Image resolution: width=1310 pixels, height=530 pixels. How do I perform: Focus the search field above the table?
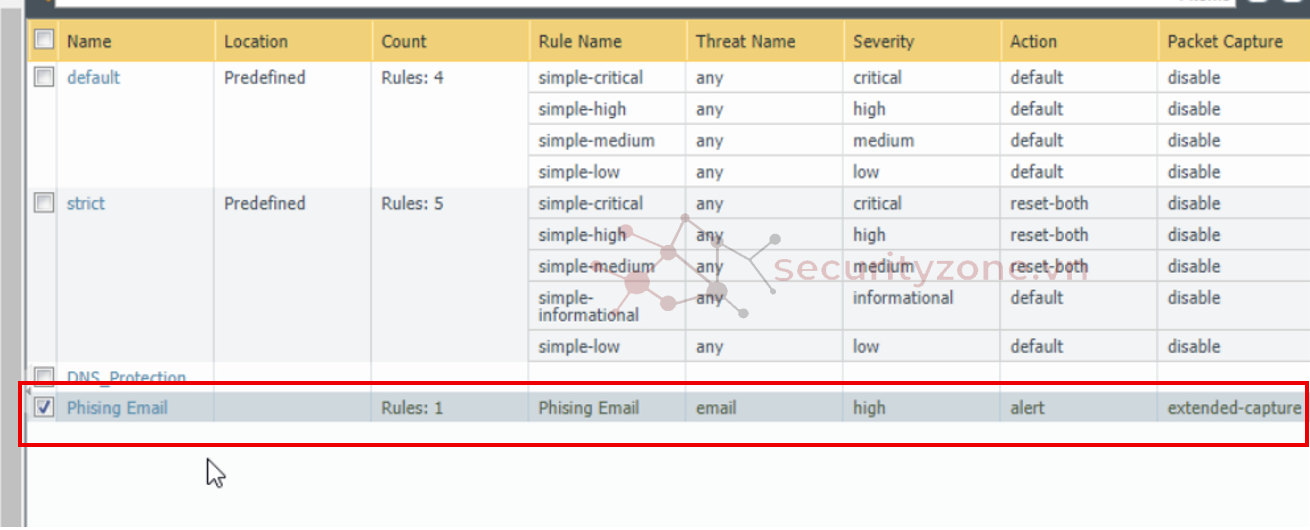click(600, 3)
